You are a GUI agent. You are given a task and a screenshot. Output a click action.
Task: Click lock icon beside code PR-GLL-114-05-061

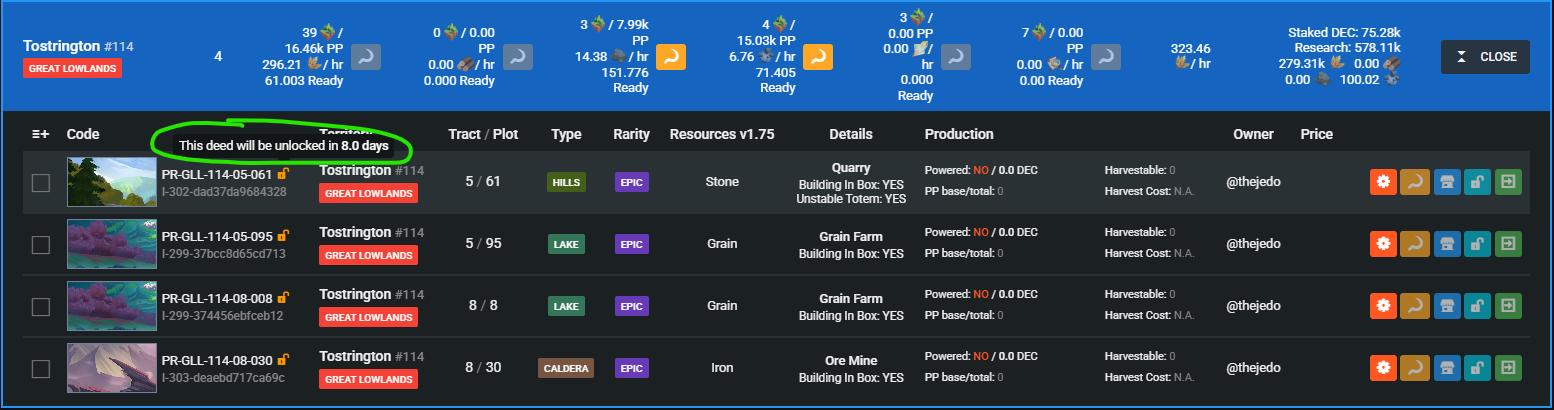pos(283,173)
